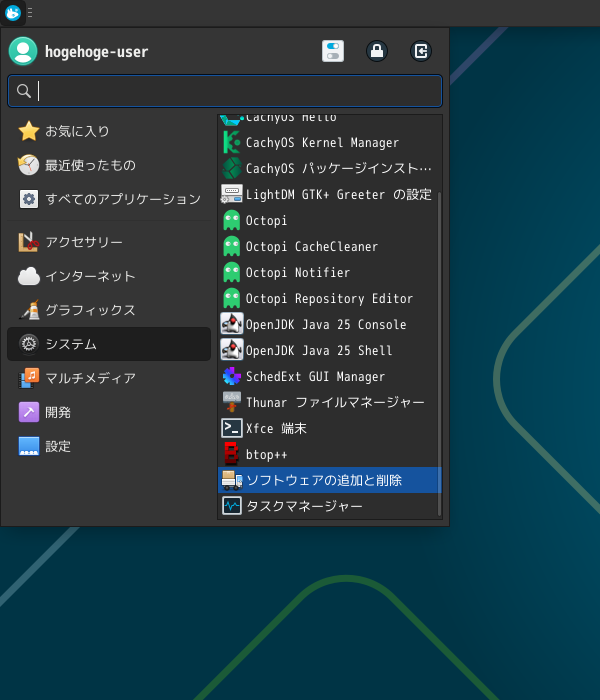Image resolution: width=600 pixels, height=700 pixels.
Task: Focus the application search field
Action: [225, 91]
